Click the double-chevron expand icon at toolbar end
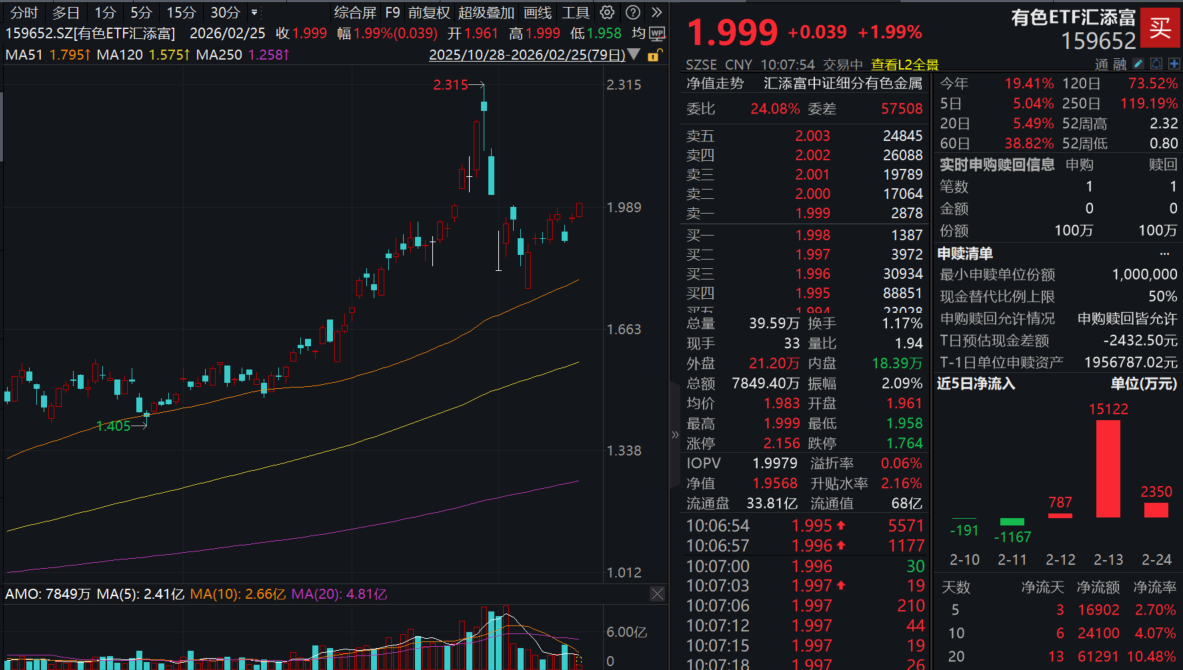The height and width of the screenshot is (670, 1183). [657, 12]
